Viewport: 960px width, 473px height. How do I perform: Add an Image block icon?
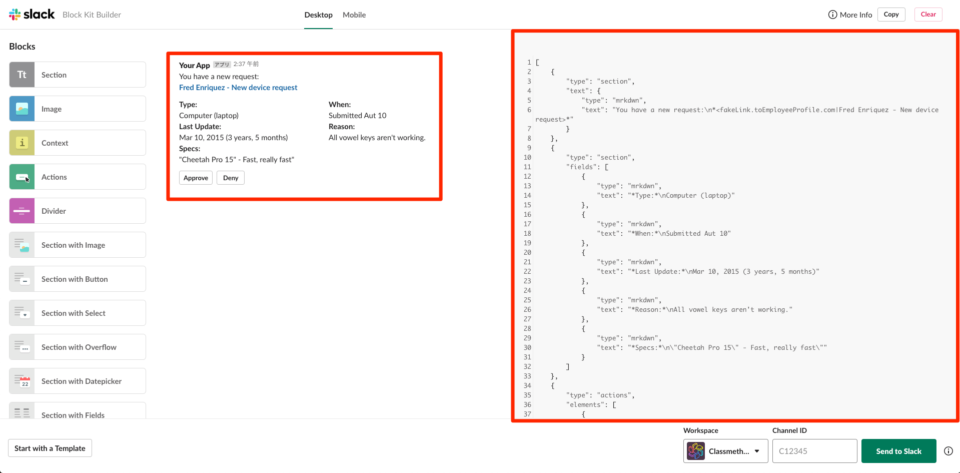coord(21,109)
